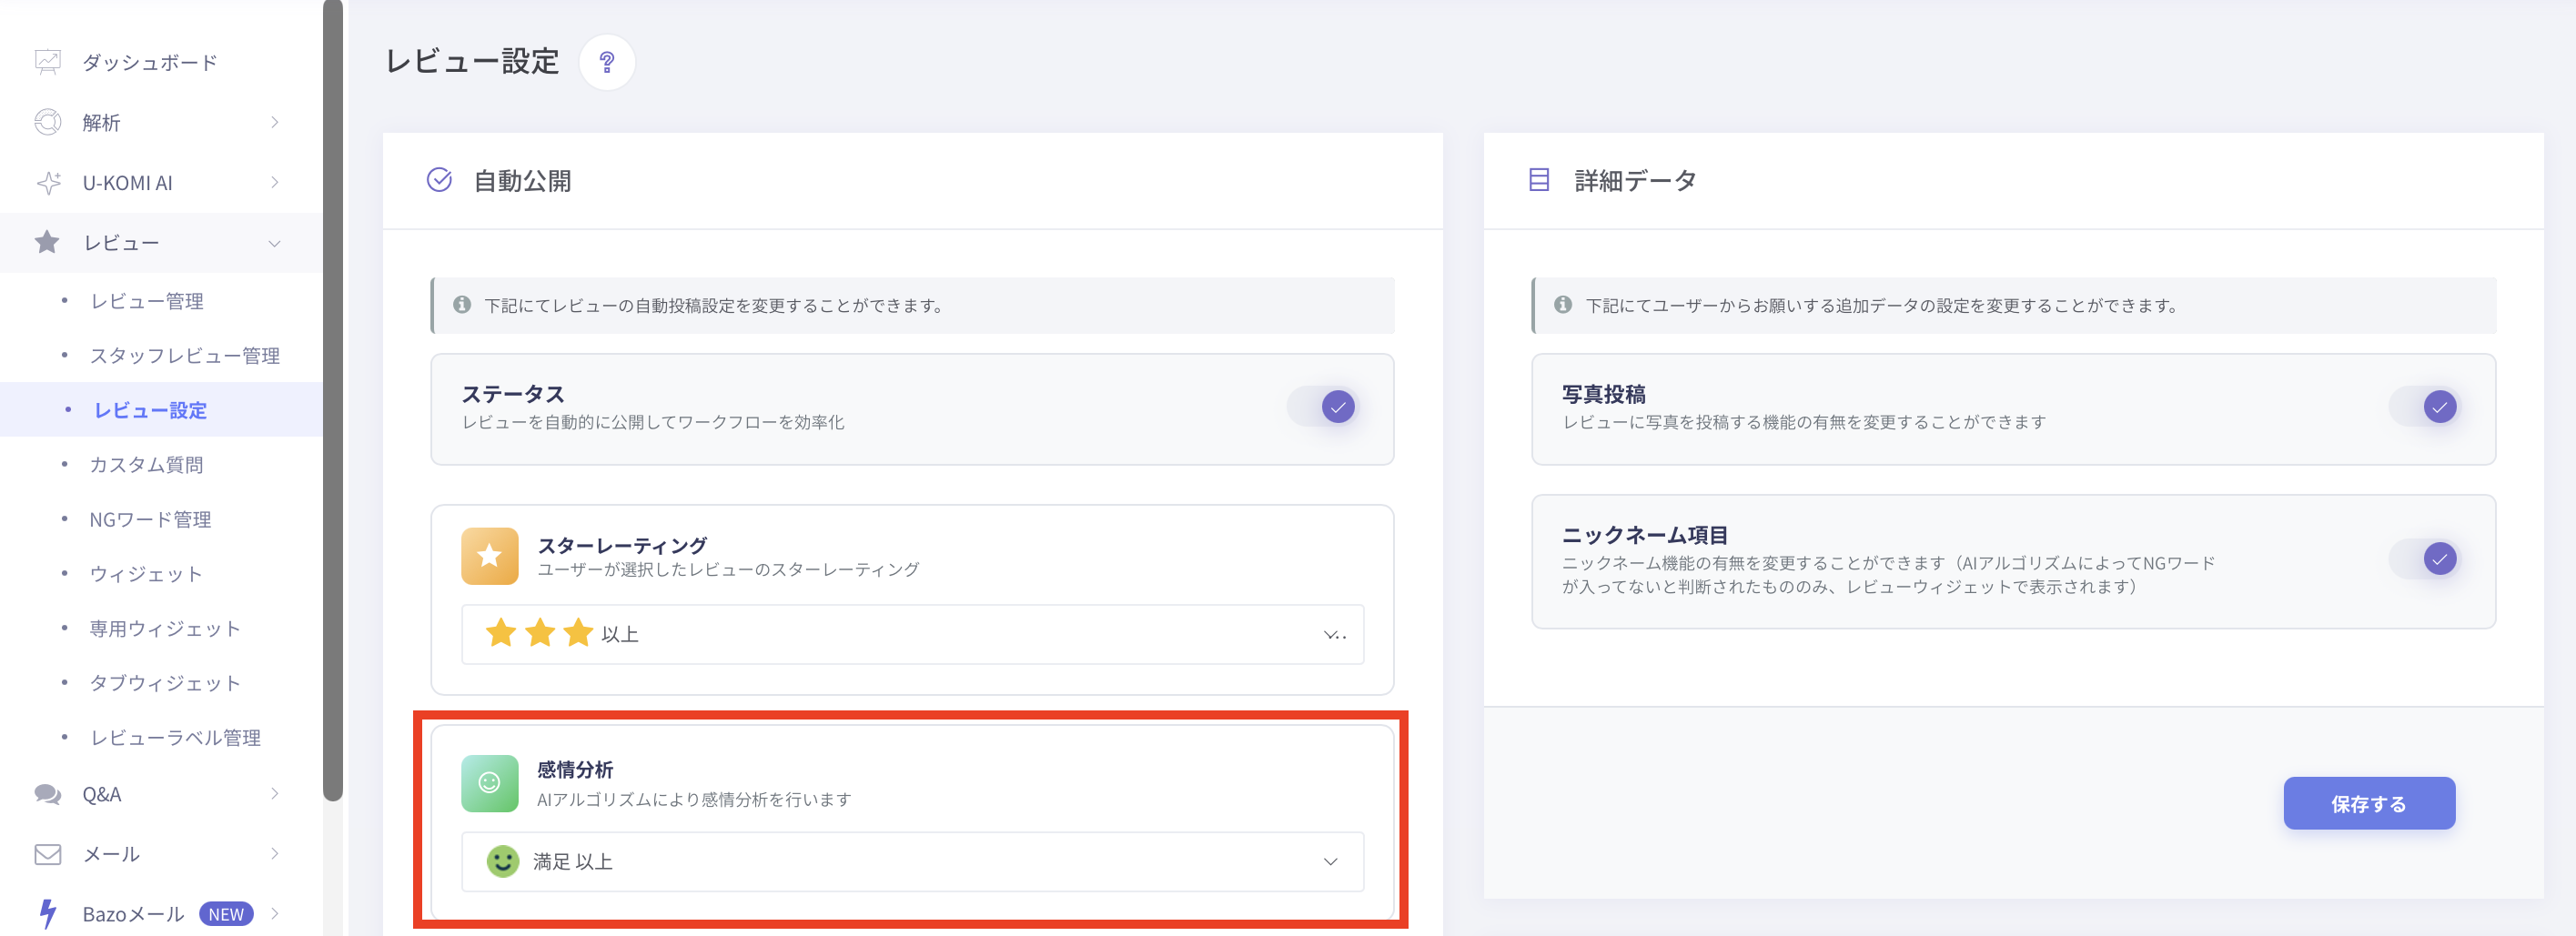
Task: Click the Q&A chat bubbles icon
Action: pos(47,794)
